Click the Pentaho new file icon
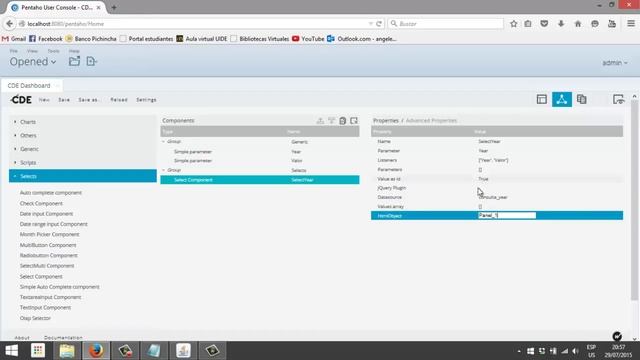The height and width of the screenshot is (360, 640). click(x=91, y=61)
